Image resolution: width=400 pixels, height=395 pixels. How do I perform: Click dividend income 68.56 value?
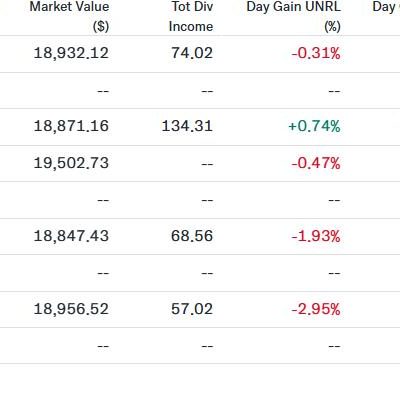(x=192, y=236)
